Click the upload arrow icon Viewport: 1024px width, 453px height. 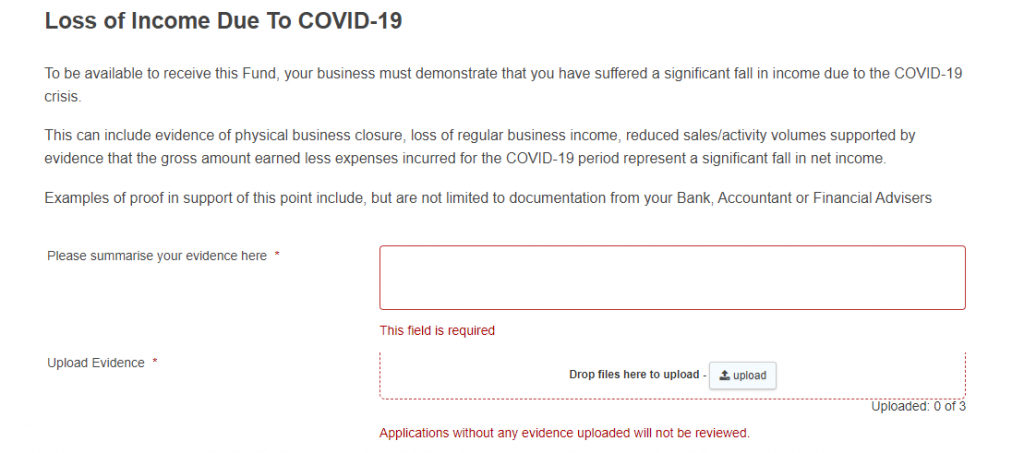pyautogui.click(x=725, y=375)
